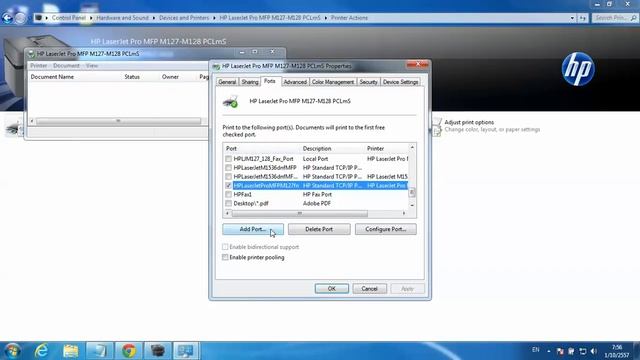The height and width of the screenshot is (360, 640).
Task: Open the Security tab
Action: pyautogui.click(x=368, y=82)
